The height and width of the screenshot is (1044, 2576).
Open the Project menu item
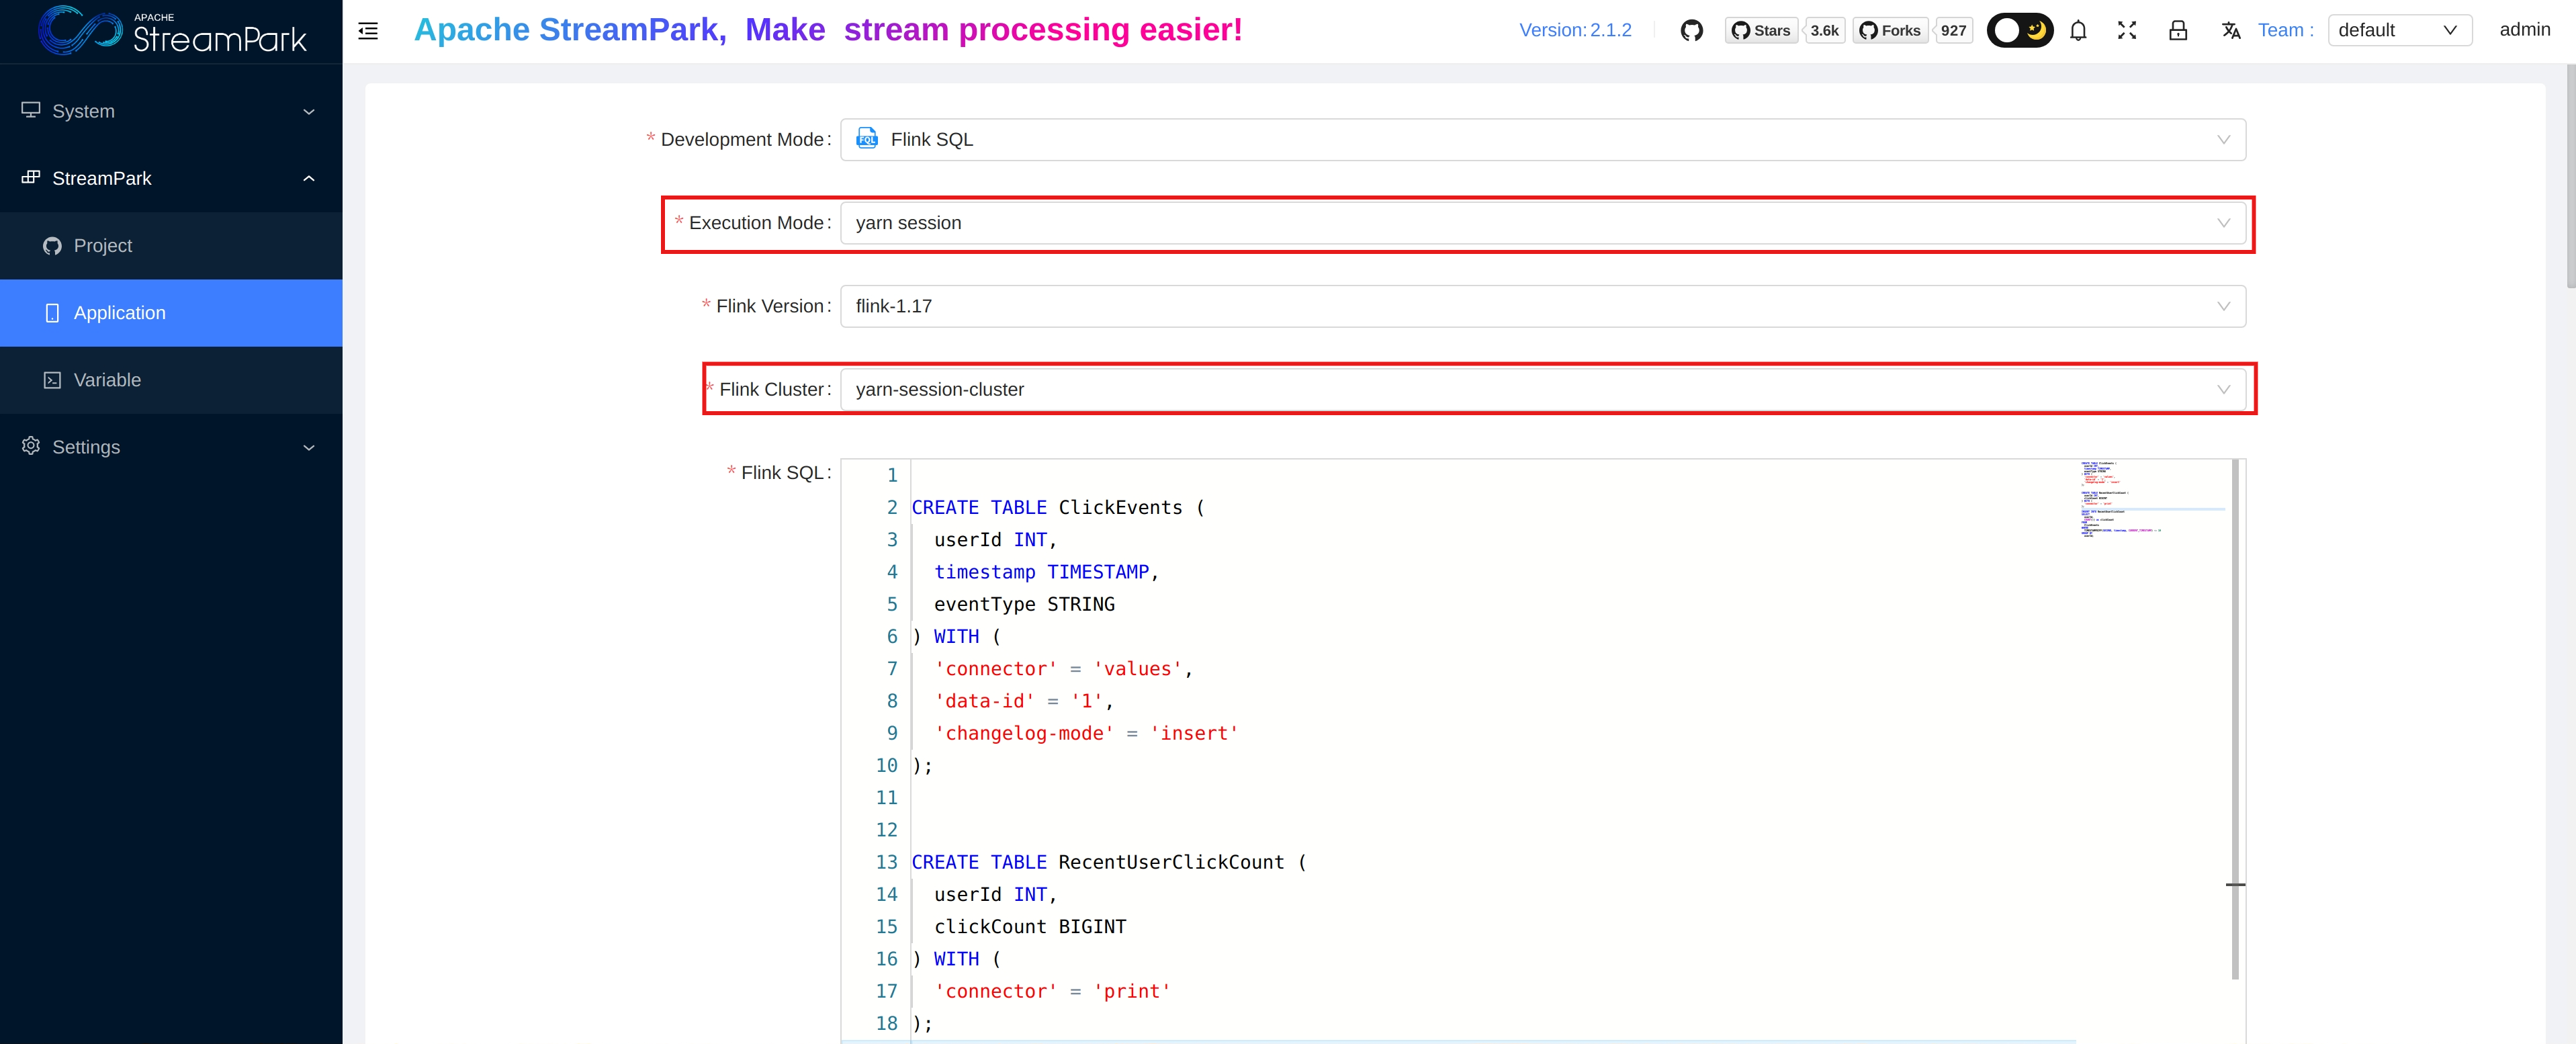[x=103, y=246]
